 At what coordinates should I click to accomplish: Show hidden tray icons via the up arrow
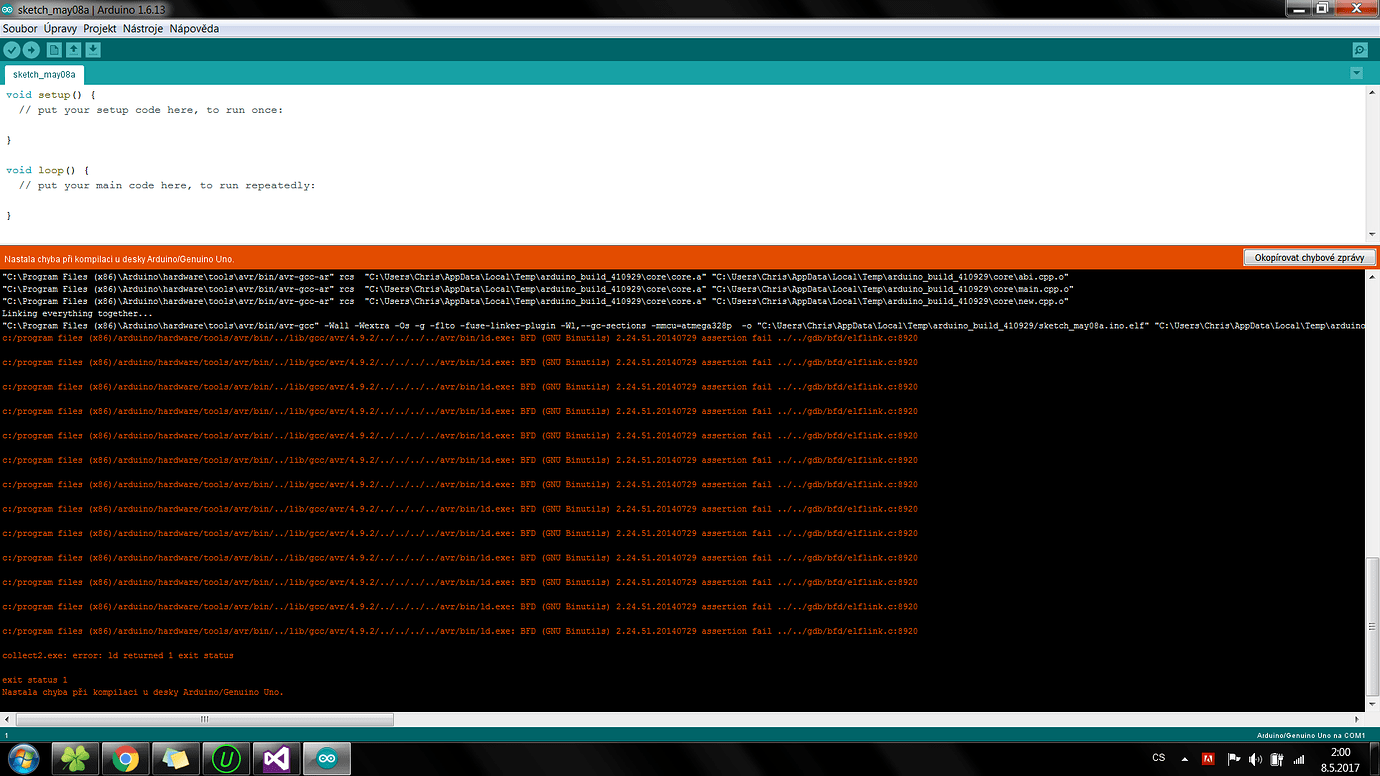1185,759
